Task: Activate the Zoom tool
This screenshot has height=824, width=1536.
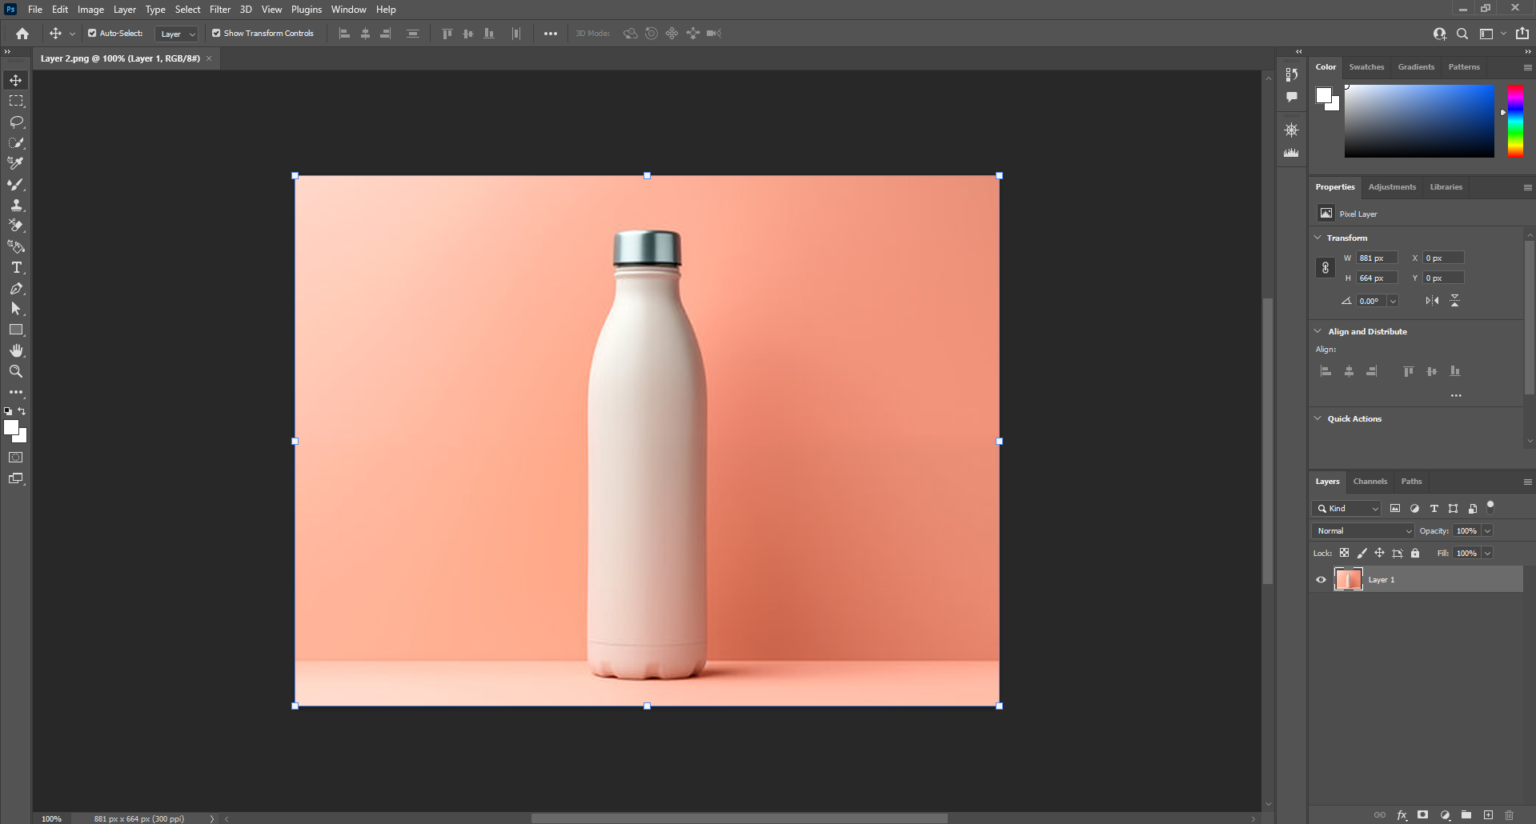Action: tap(15, 371)
